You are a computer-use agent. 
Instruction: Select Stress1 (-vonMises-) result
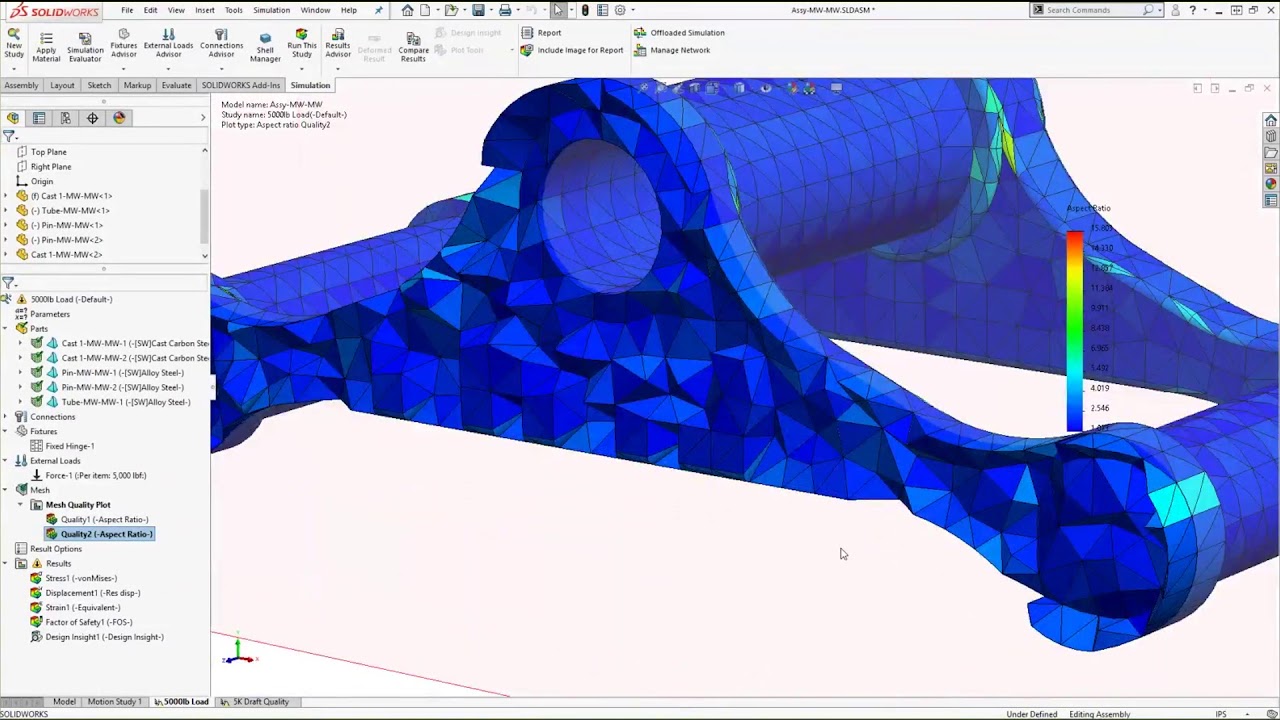[74, 578]
